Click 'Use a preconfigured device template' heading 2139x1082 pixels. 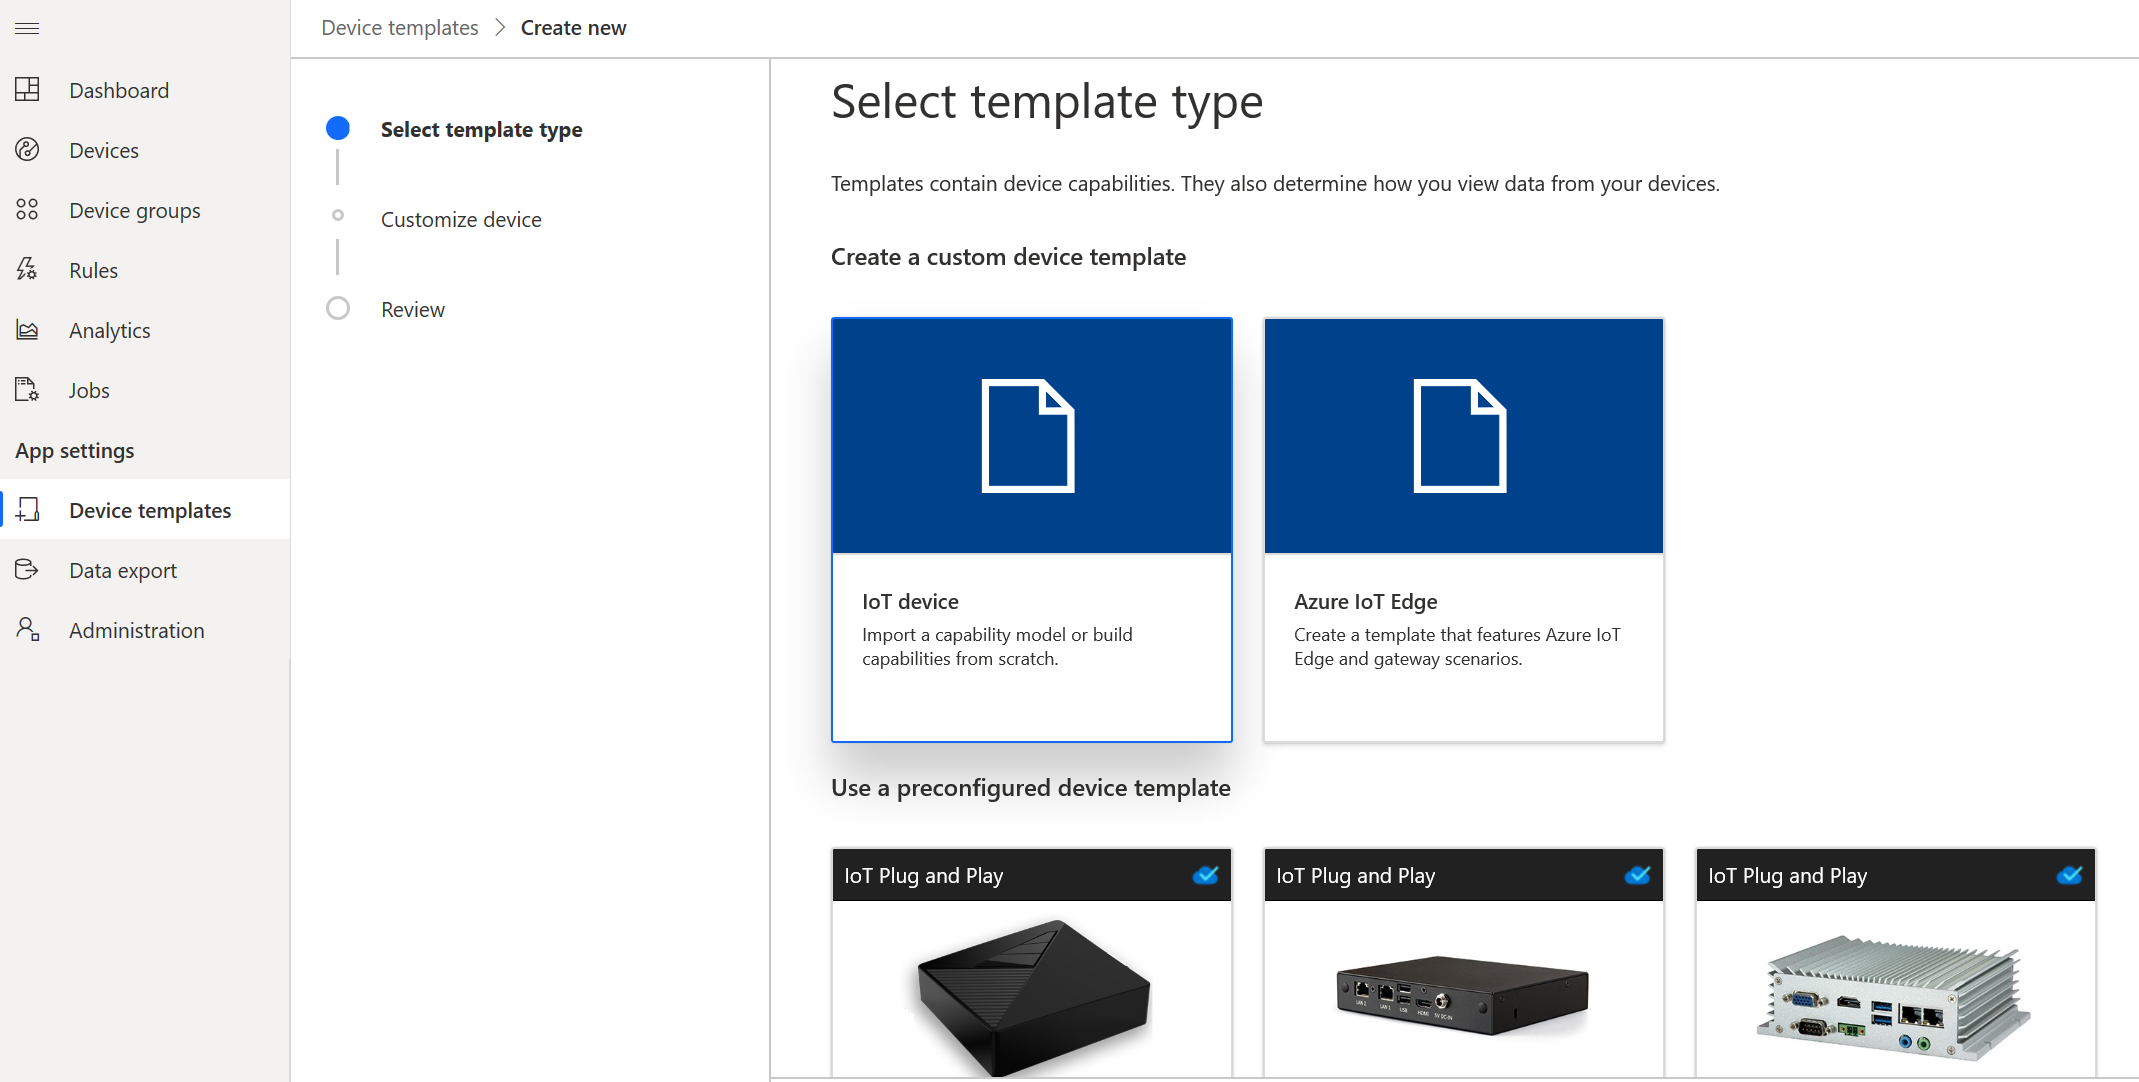(x=1030, y=788)
